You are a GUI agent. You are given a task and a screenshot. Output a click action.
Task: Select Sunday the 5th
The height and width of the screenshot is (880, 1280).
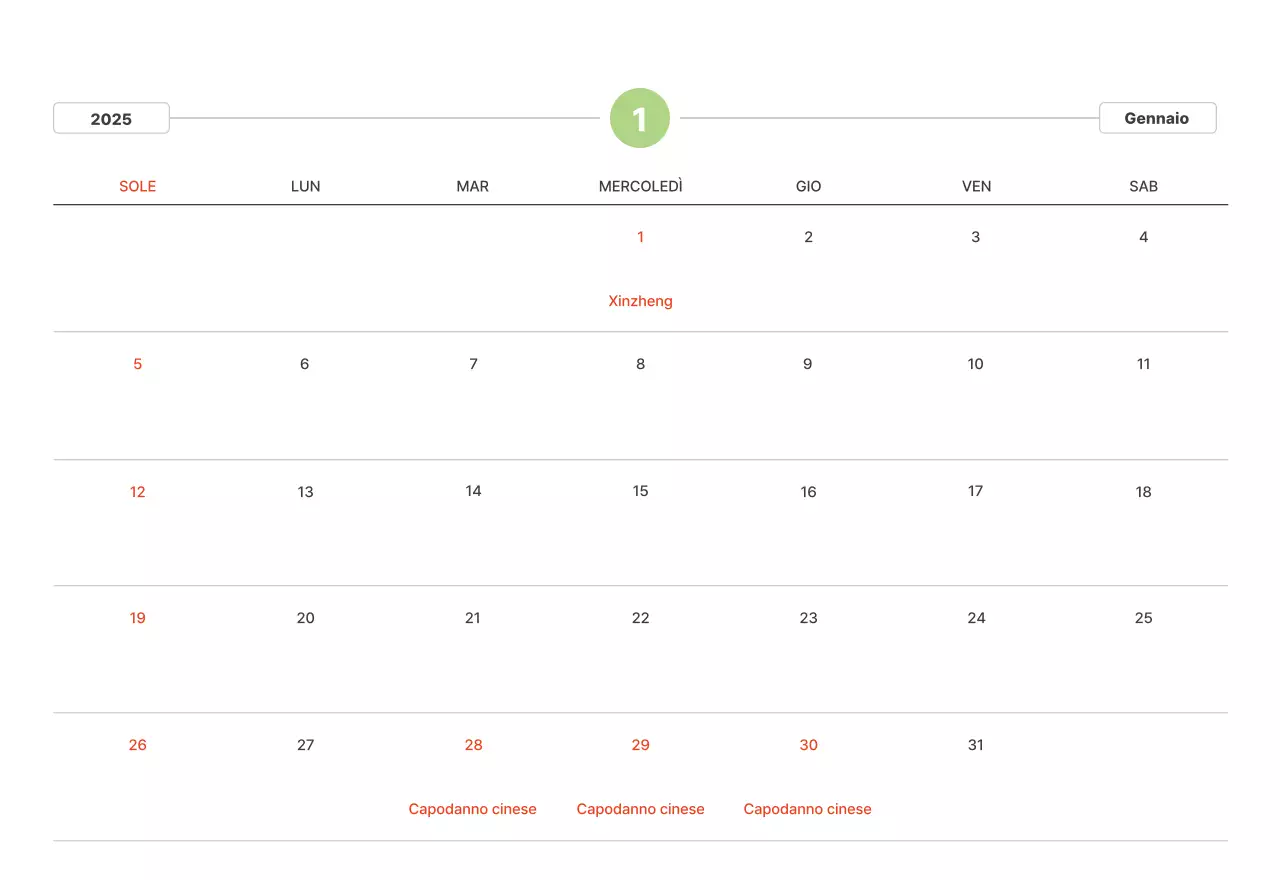(x=138, y=364)
